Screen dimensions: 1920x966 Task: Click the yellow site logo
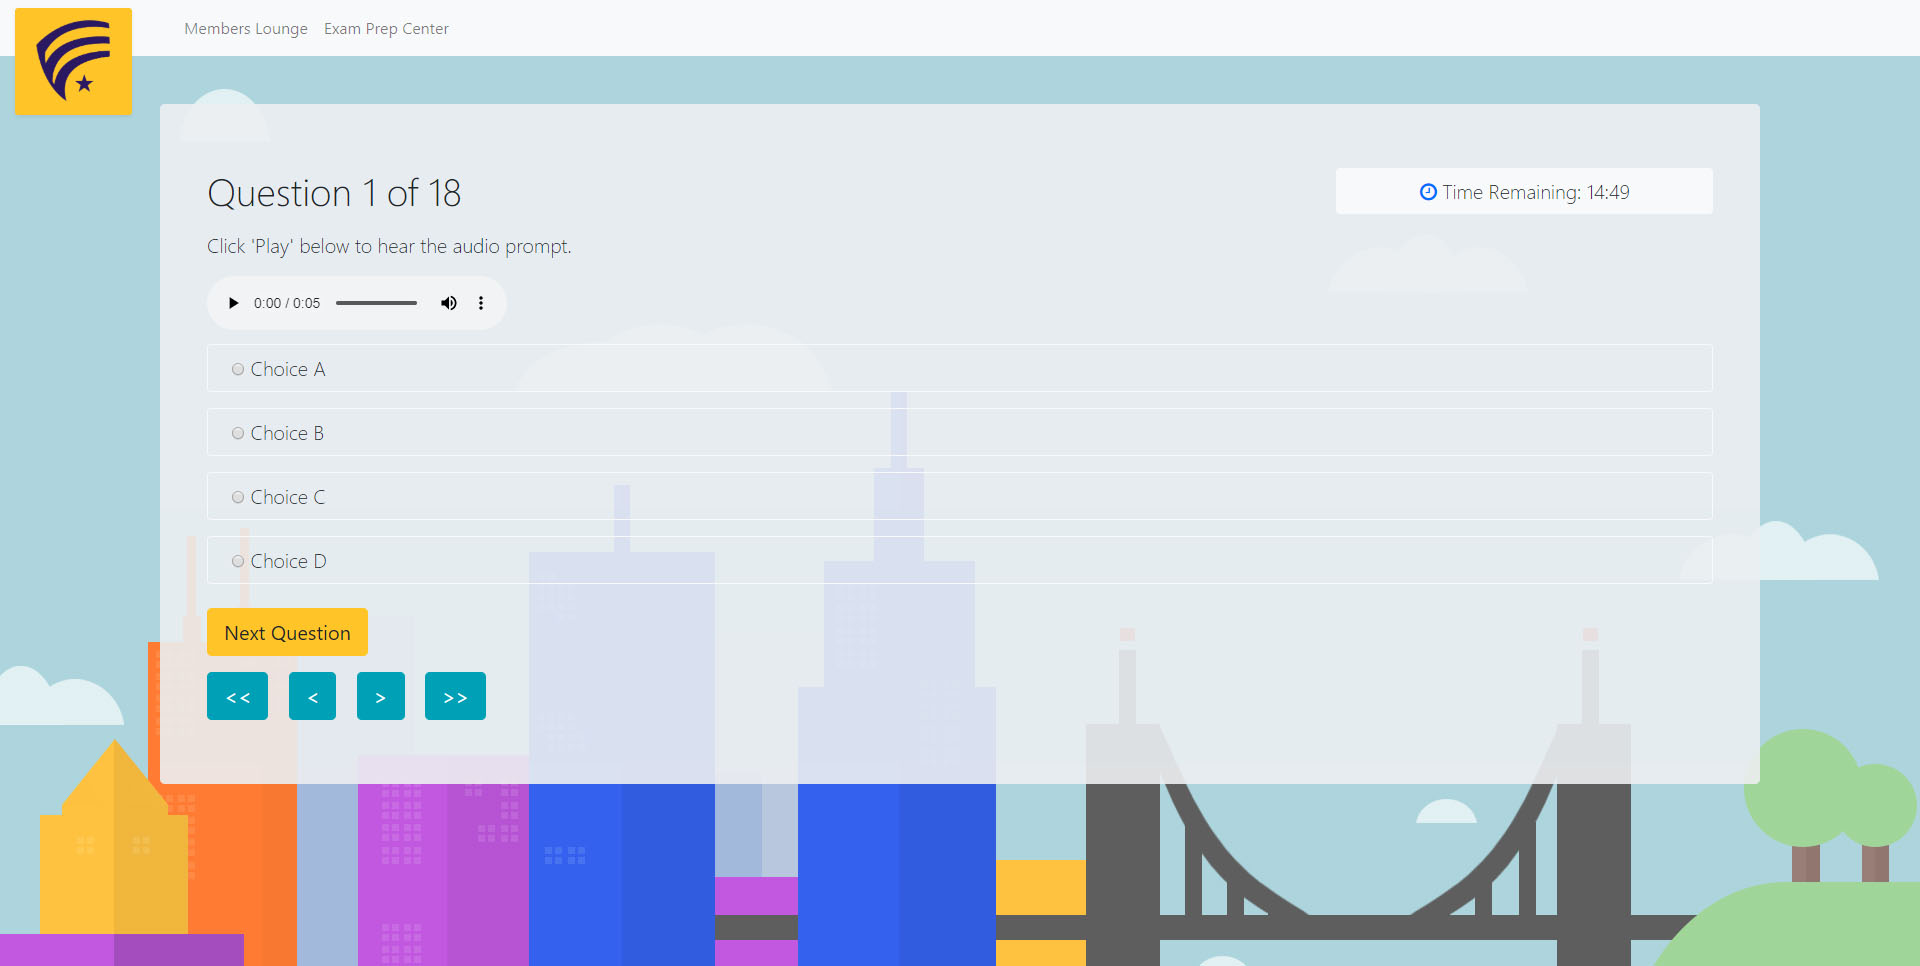pos(73,62)
